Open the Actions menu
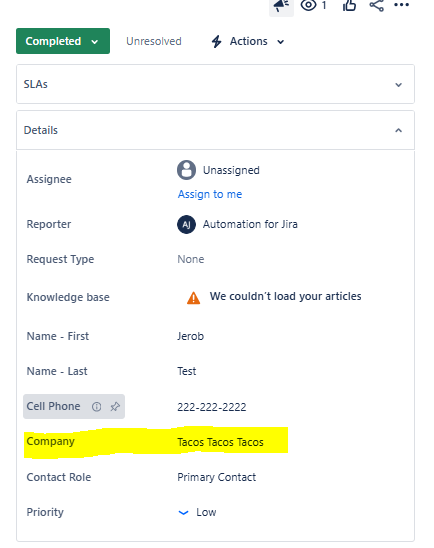The width and height of the screenshot is (434, 548). pyautogui.click(x=248, y=42)
